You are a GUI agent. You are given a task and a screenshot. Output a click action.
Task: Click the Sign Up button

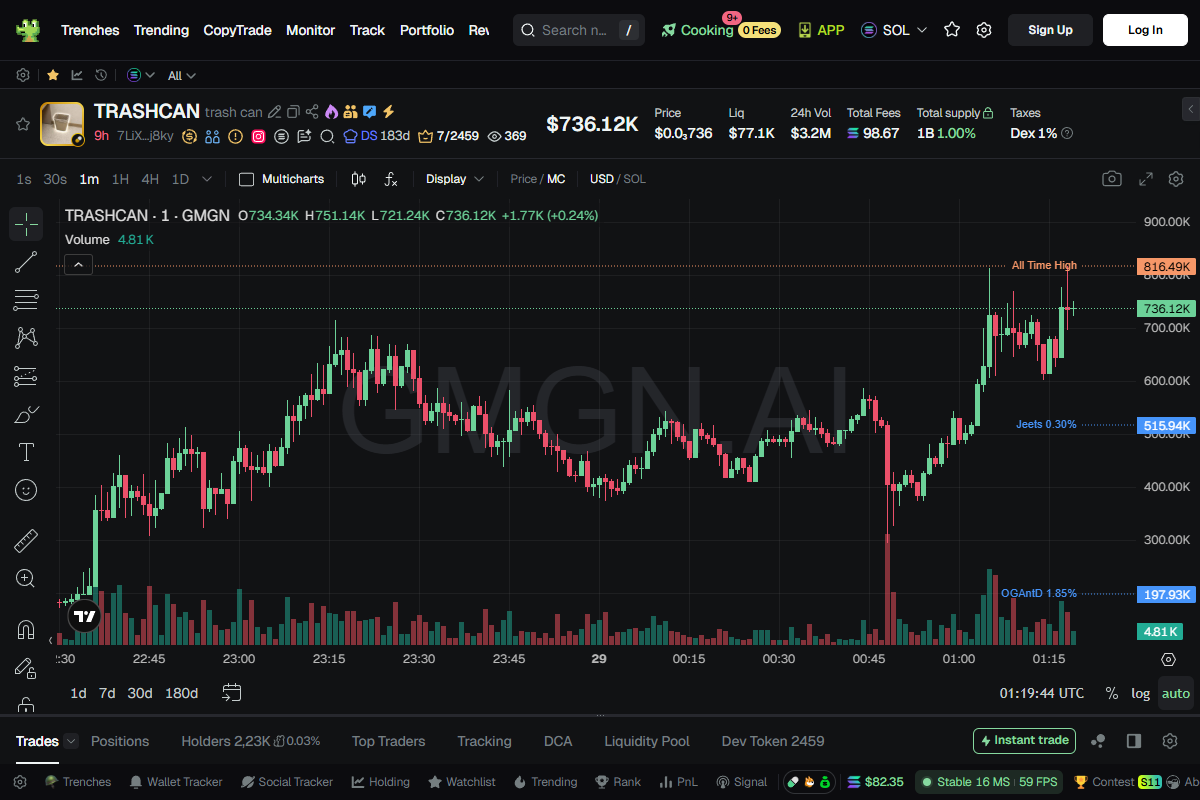pos(1050,30)
